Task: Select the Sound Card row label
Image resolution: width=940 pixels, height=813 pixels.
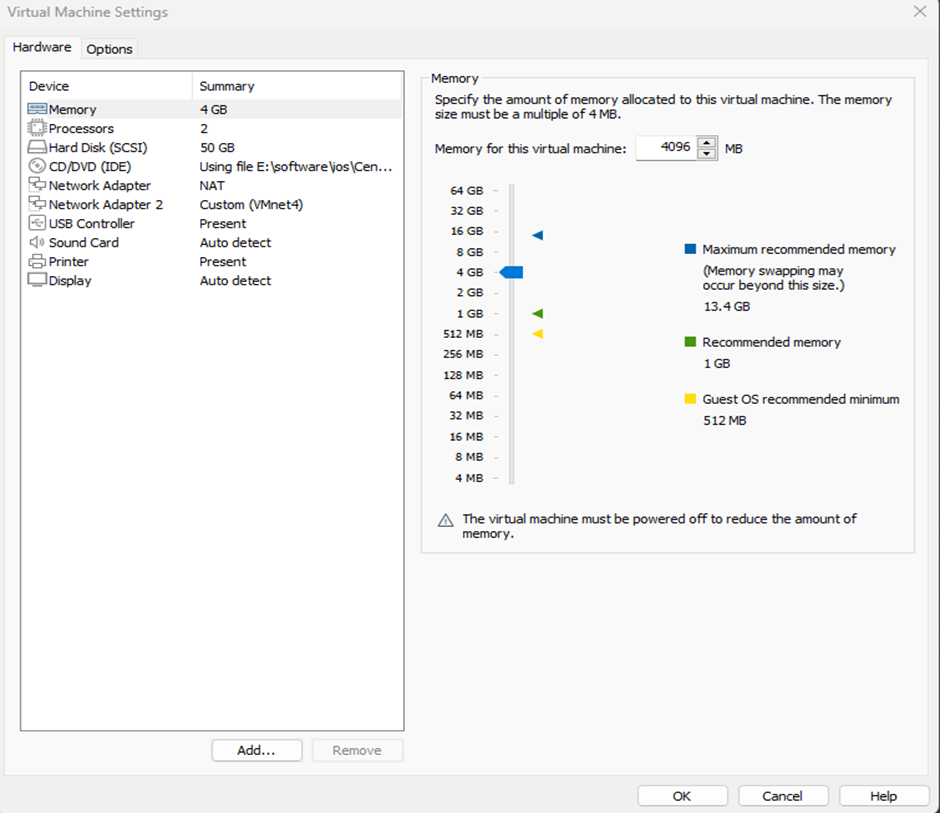Action: coord(84,243)
